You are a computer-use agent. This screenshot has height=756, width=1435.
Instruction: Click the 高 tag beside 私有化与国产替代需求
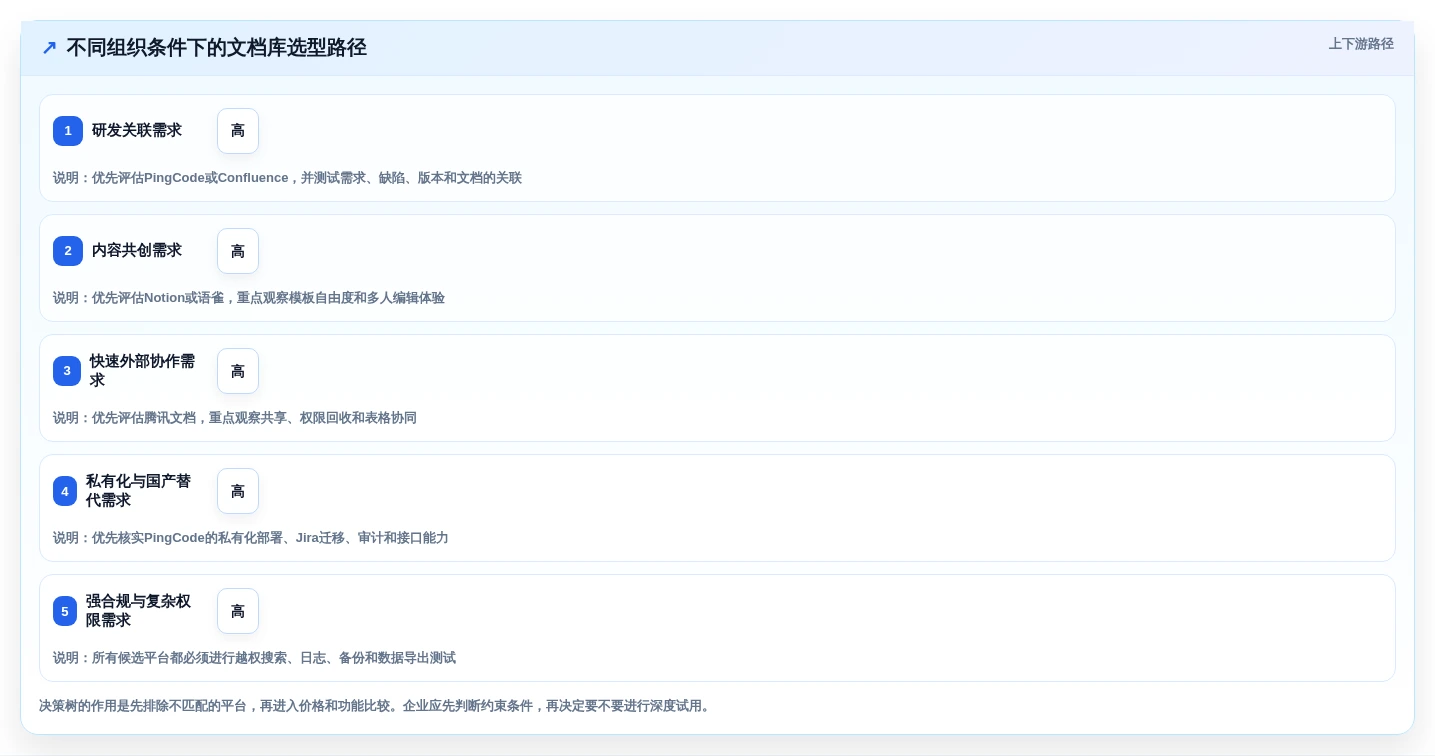pyautogui.click(x=238, y=491)
